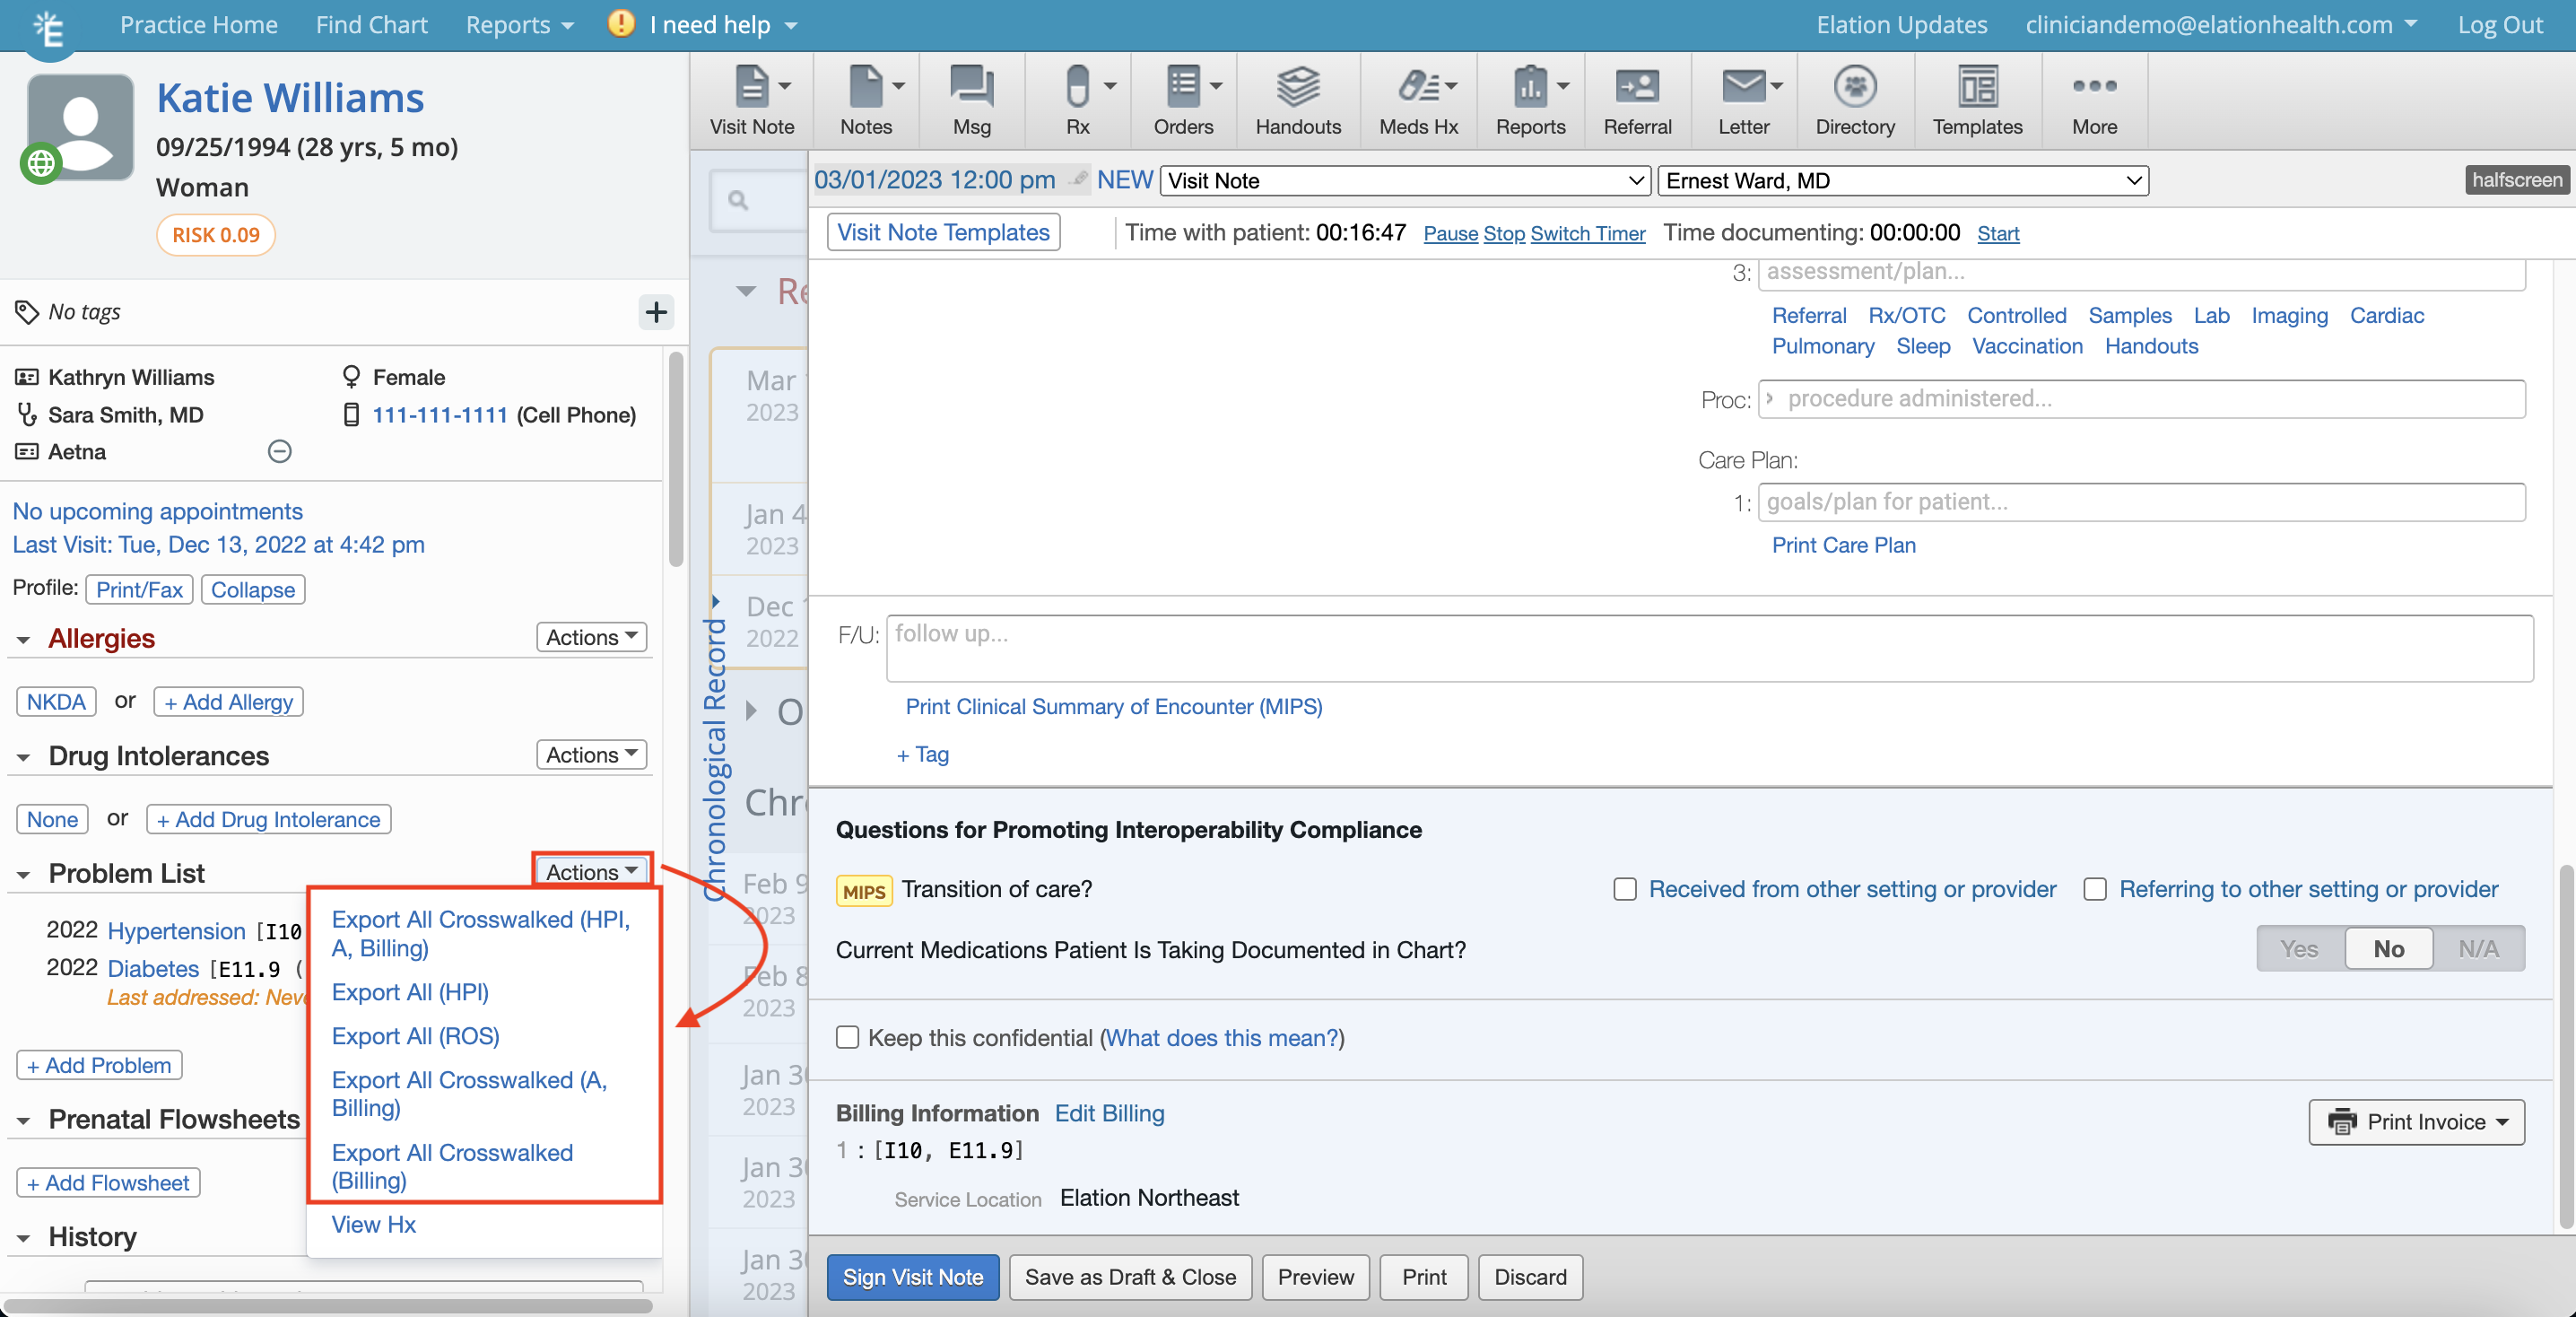Create a new Visit Note from the toolbar

click(751, 98)
